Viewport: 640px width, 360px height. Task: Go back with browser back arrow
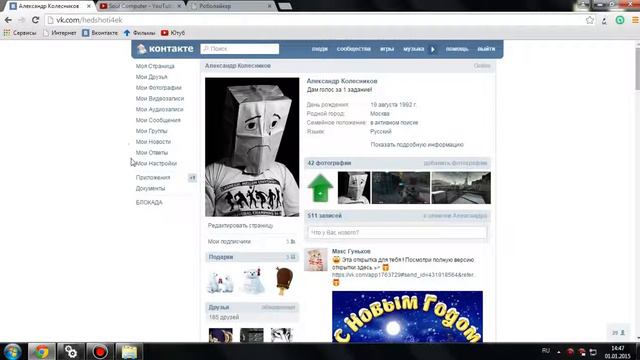(x=8, y=20)
